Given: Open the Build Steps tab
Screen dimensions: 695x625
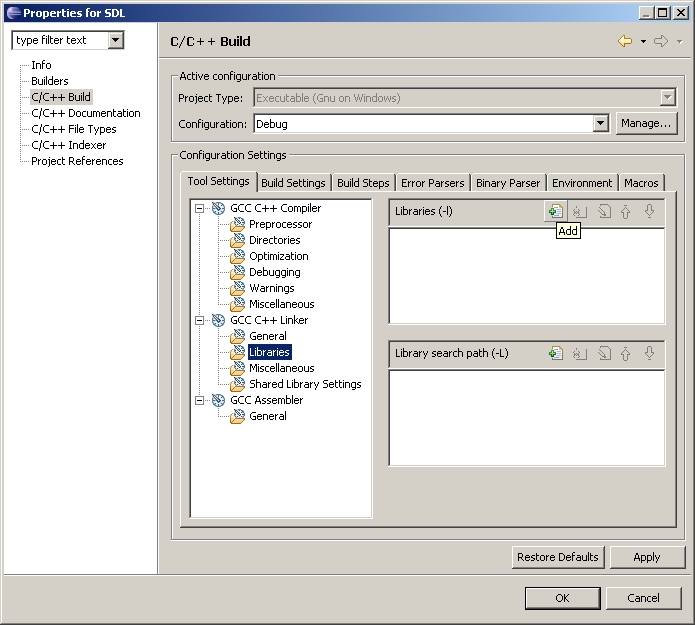Looking at the screenshot, I should coord(363,183).
